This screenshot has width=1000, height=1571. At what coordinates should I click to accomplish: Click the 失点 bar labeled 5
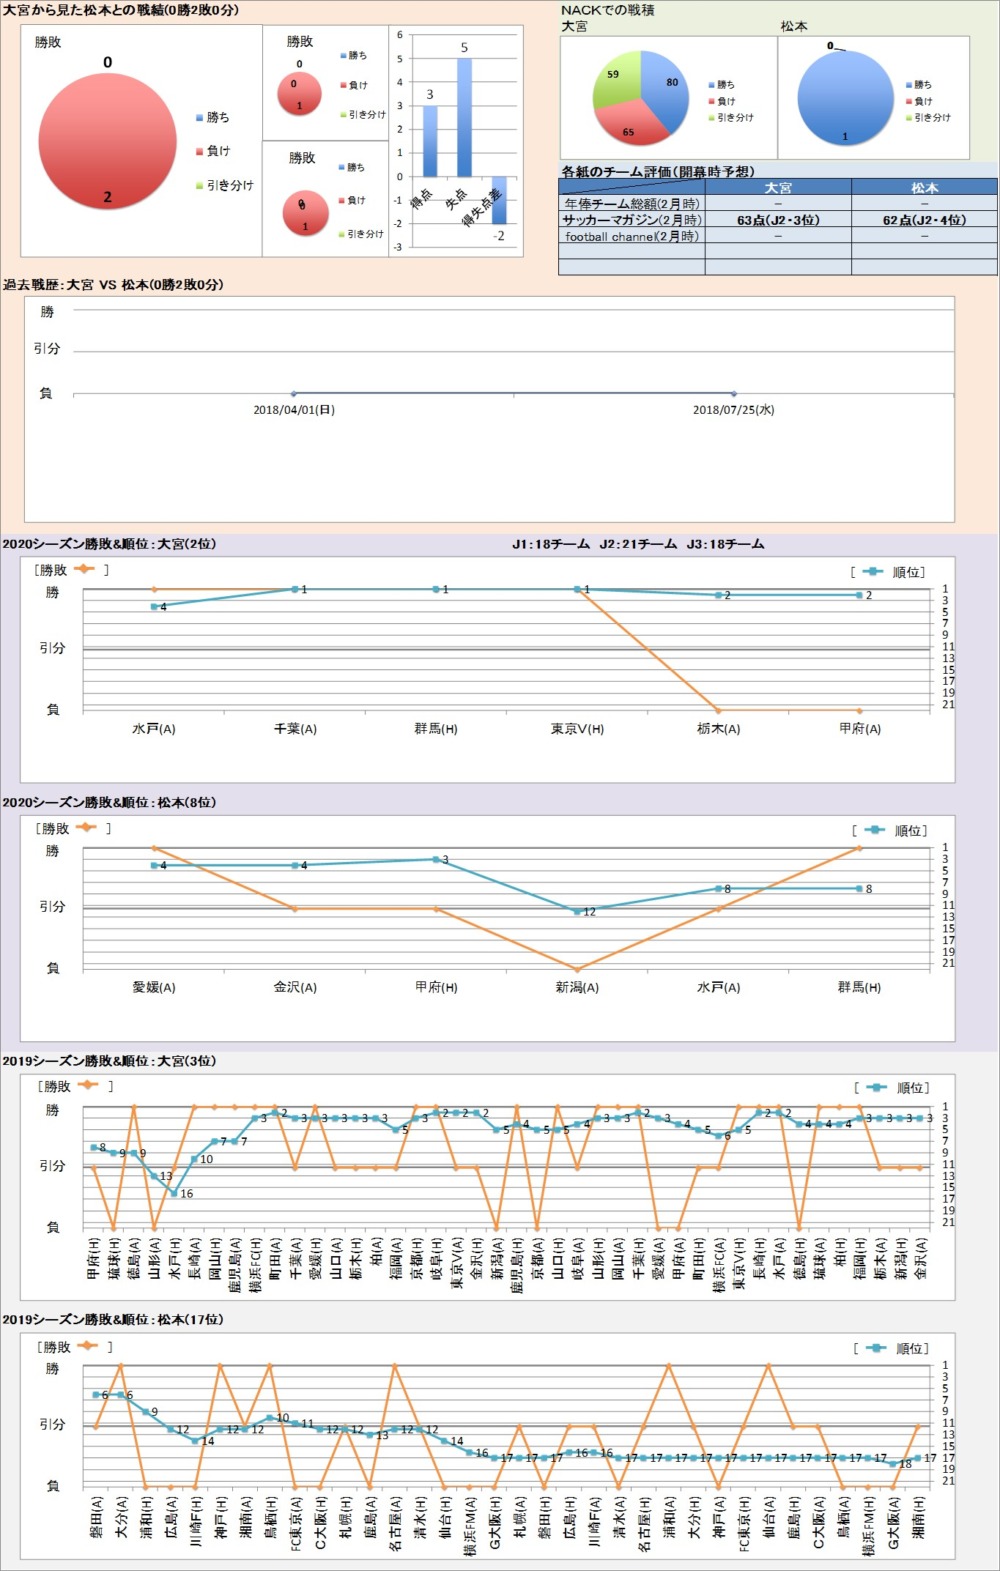tap(464, 117)
